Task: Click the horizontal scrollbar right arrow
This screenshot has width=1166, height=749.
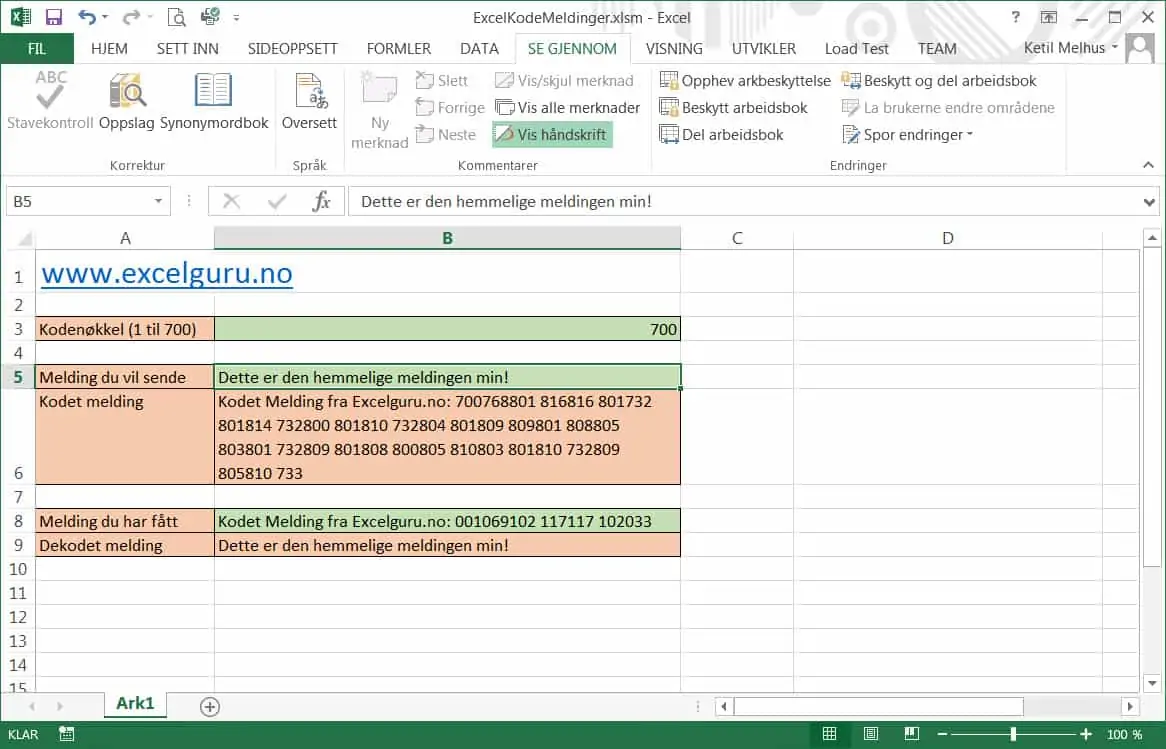Action: (1130, 706)
